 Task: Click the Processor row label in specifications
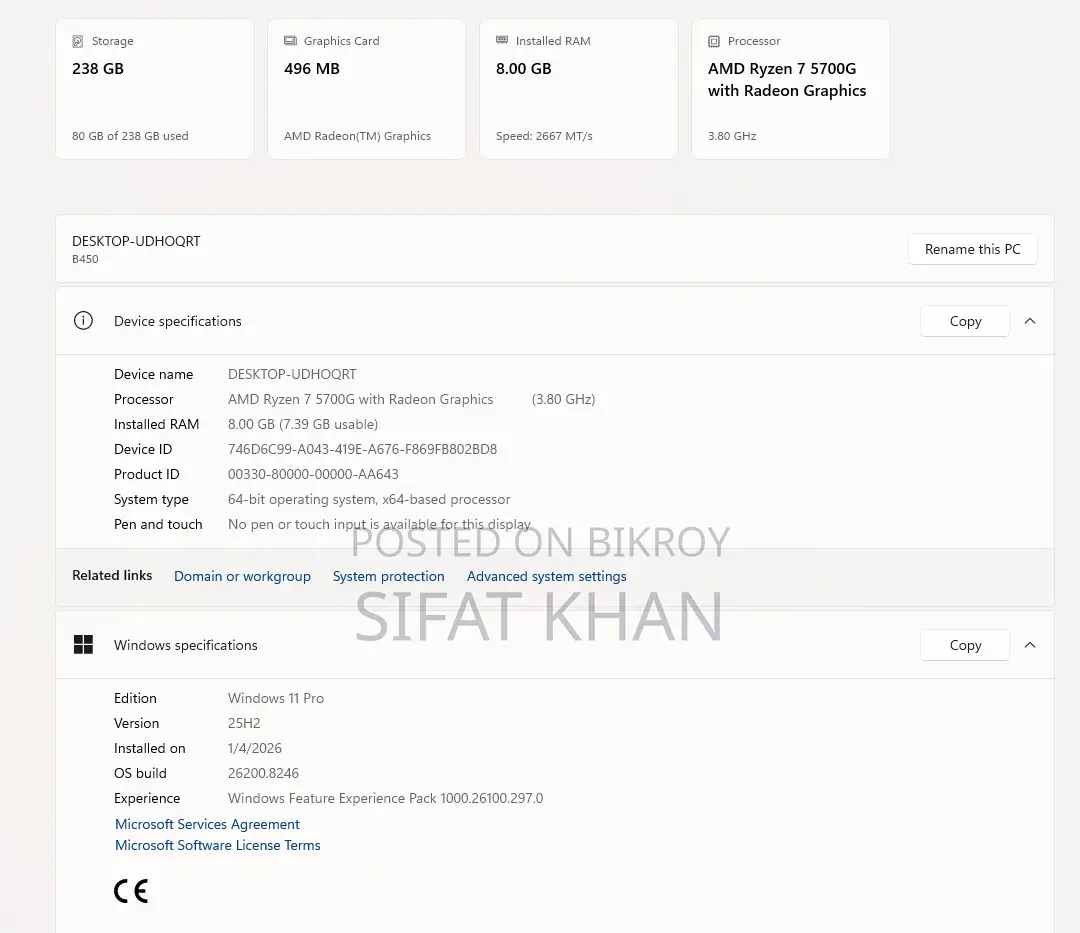144,399
